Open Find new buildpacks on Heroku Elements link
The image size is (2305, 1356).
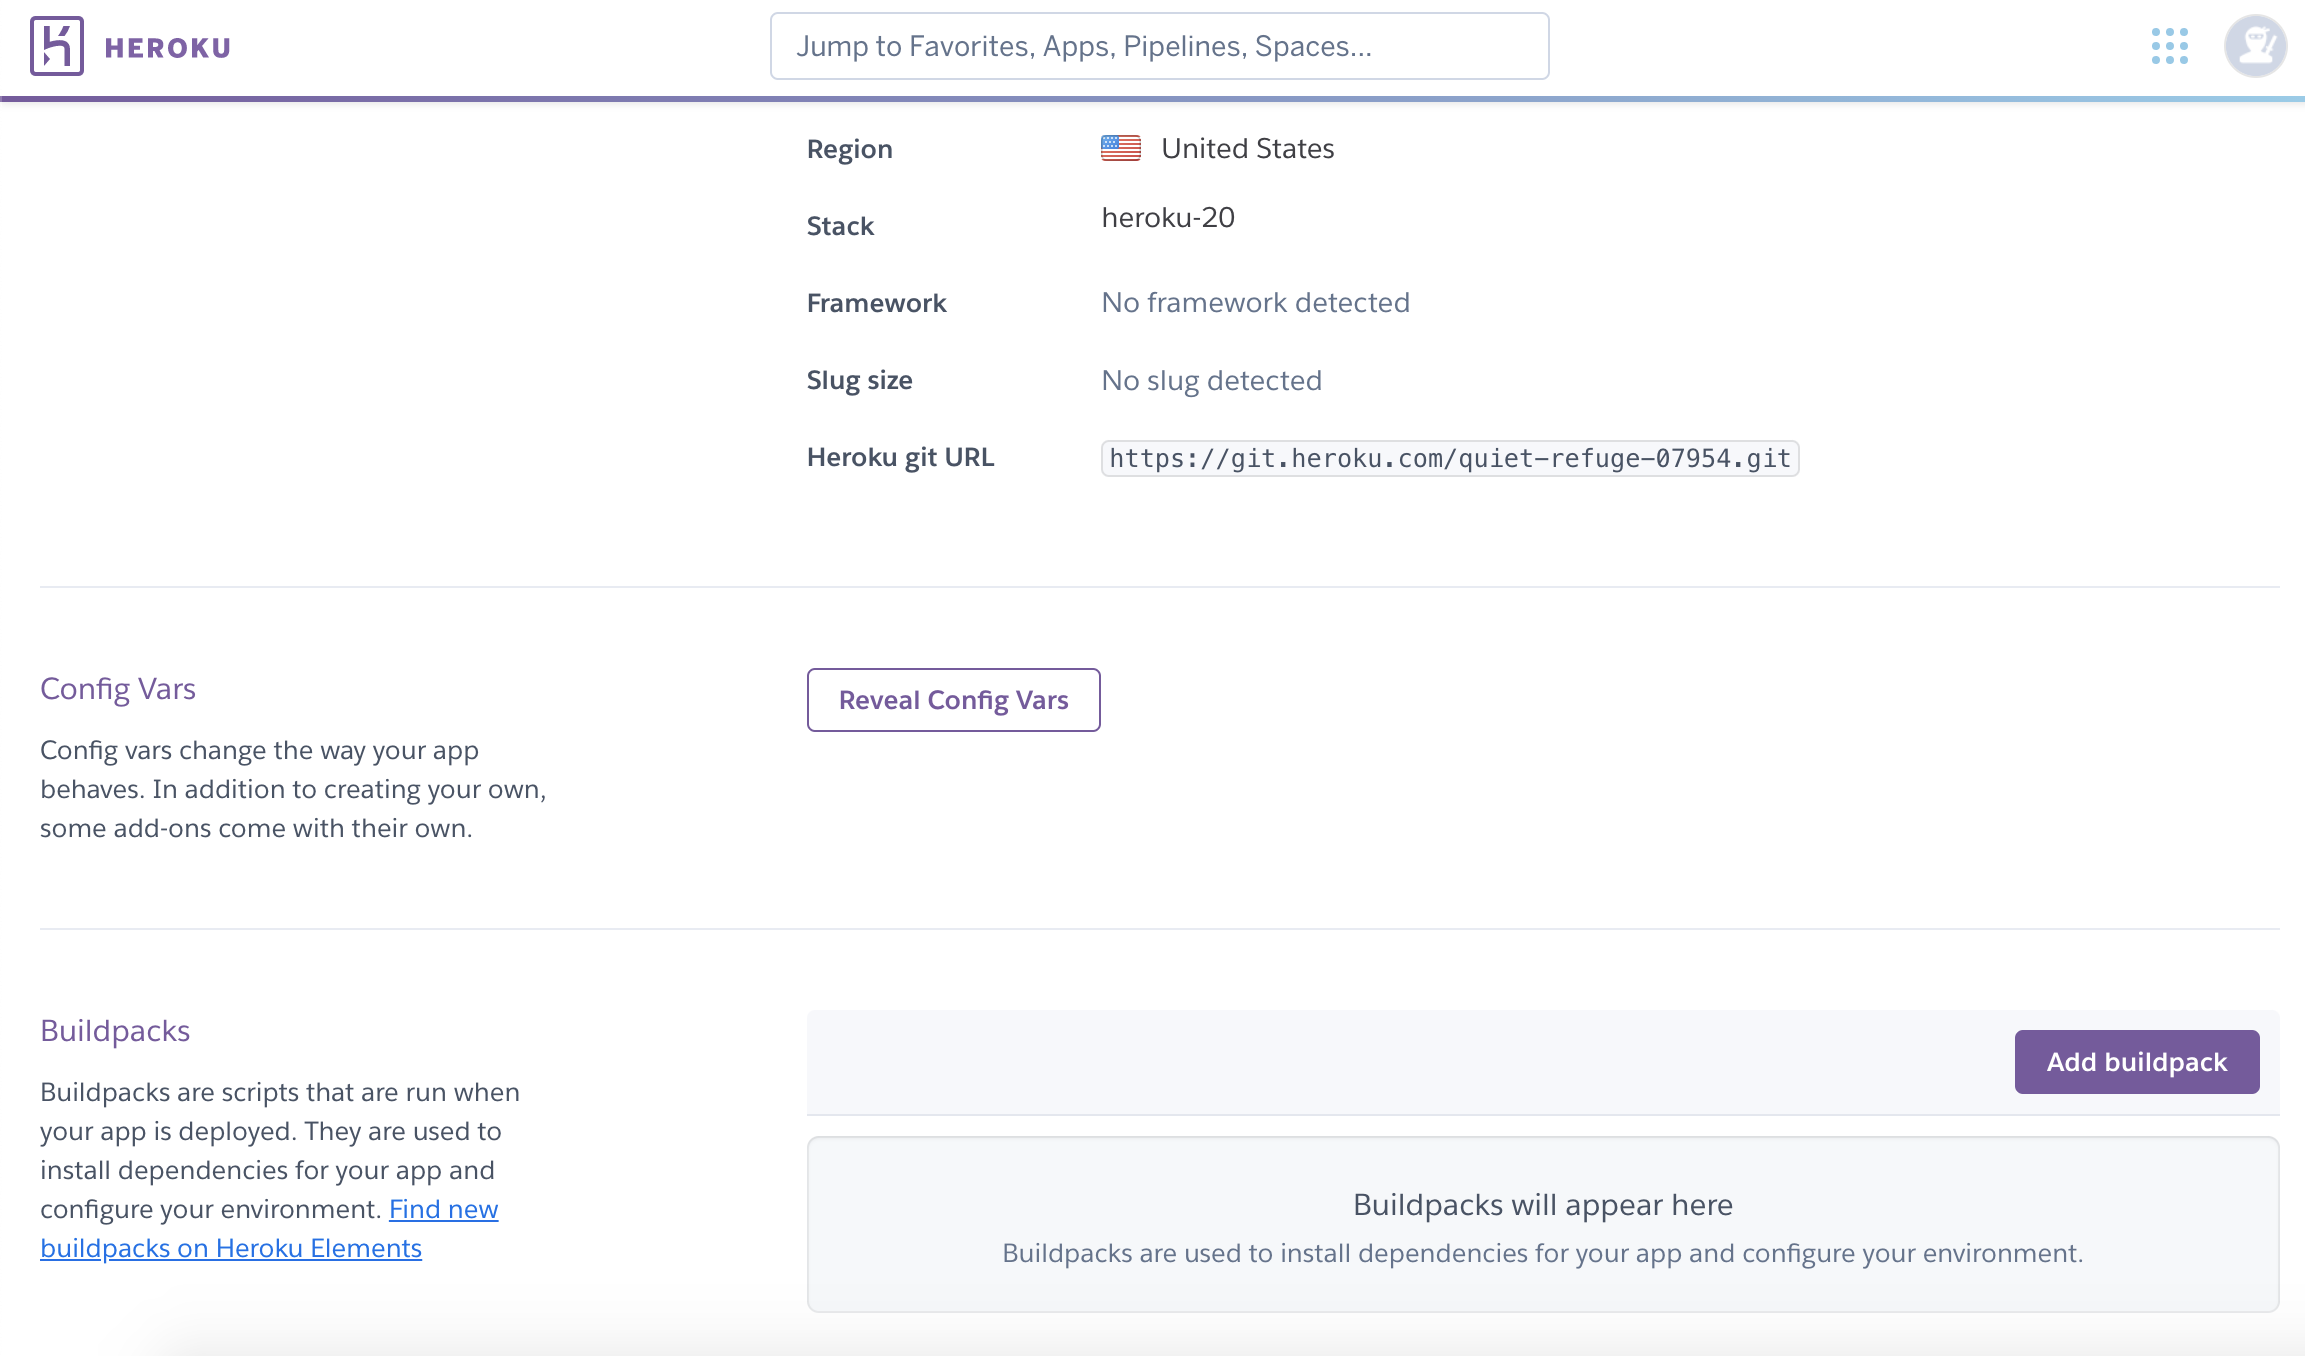coord(269,1229)
